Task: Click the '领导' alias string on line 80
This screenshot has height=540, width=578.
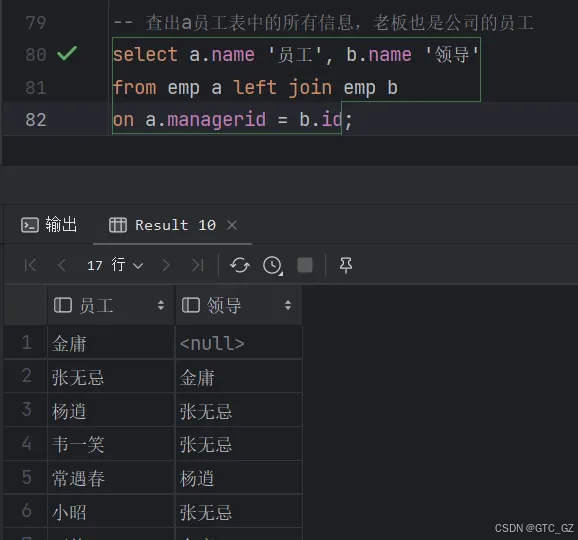Action: [x=452, y=55]
